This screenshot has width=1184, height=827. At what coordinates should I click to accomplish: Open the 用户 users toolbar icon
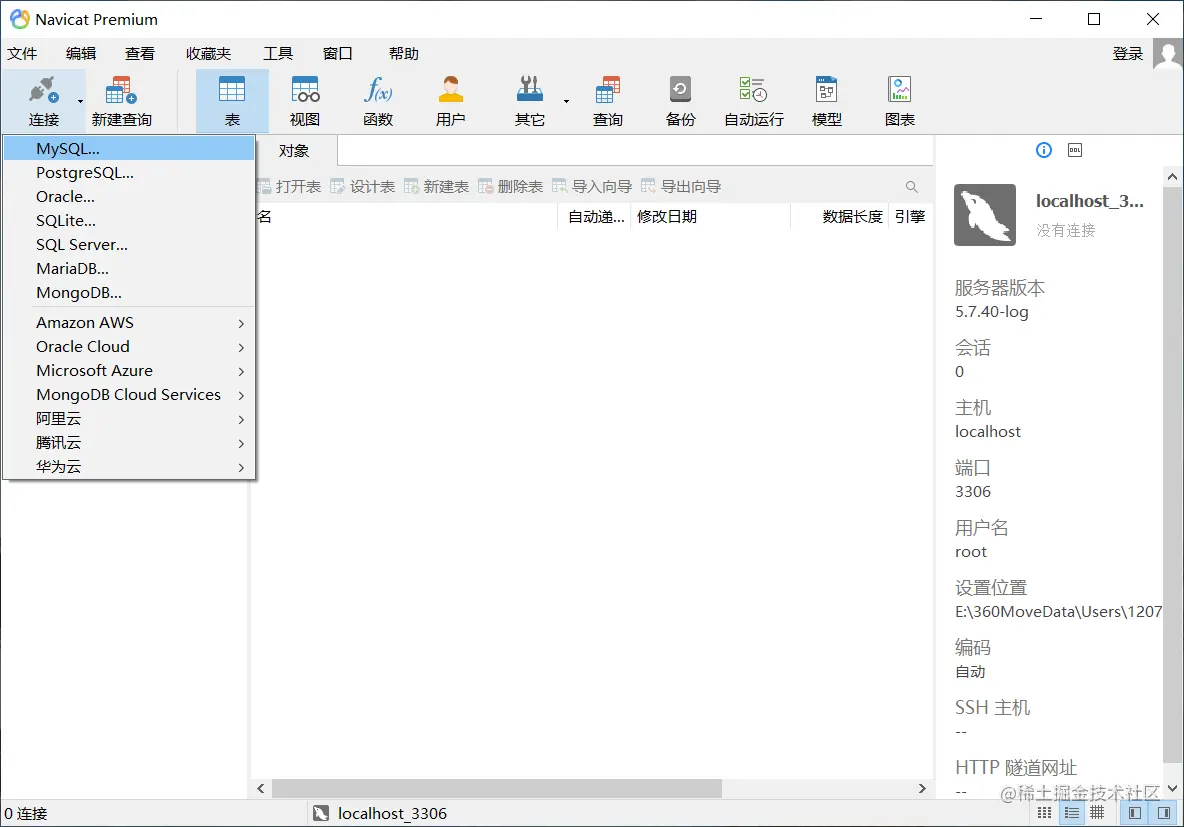(x=451, y=101)
